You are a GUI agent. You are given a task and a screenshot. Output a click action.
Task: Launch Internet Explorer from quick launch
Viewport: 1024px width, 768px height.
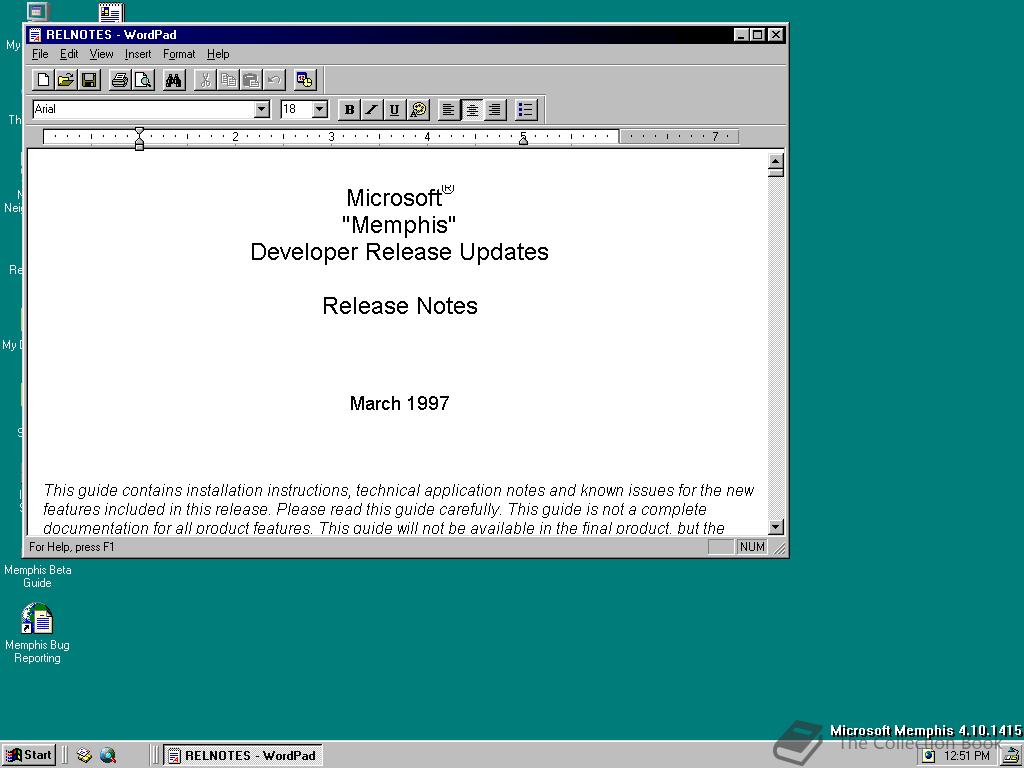pos(108,756)
